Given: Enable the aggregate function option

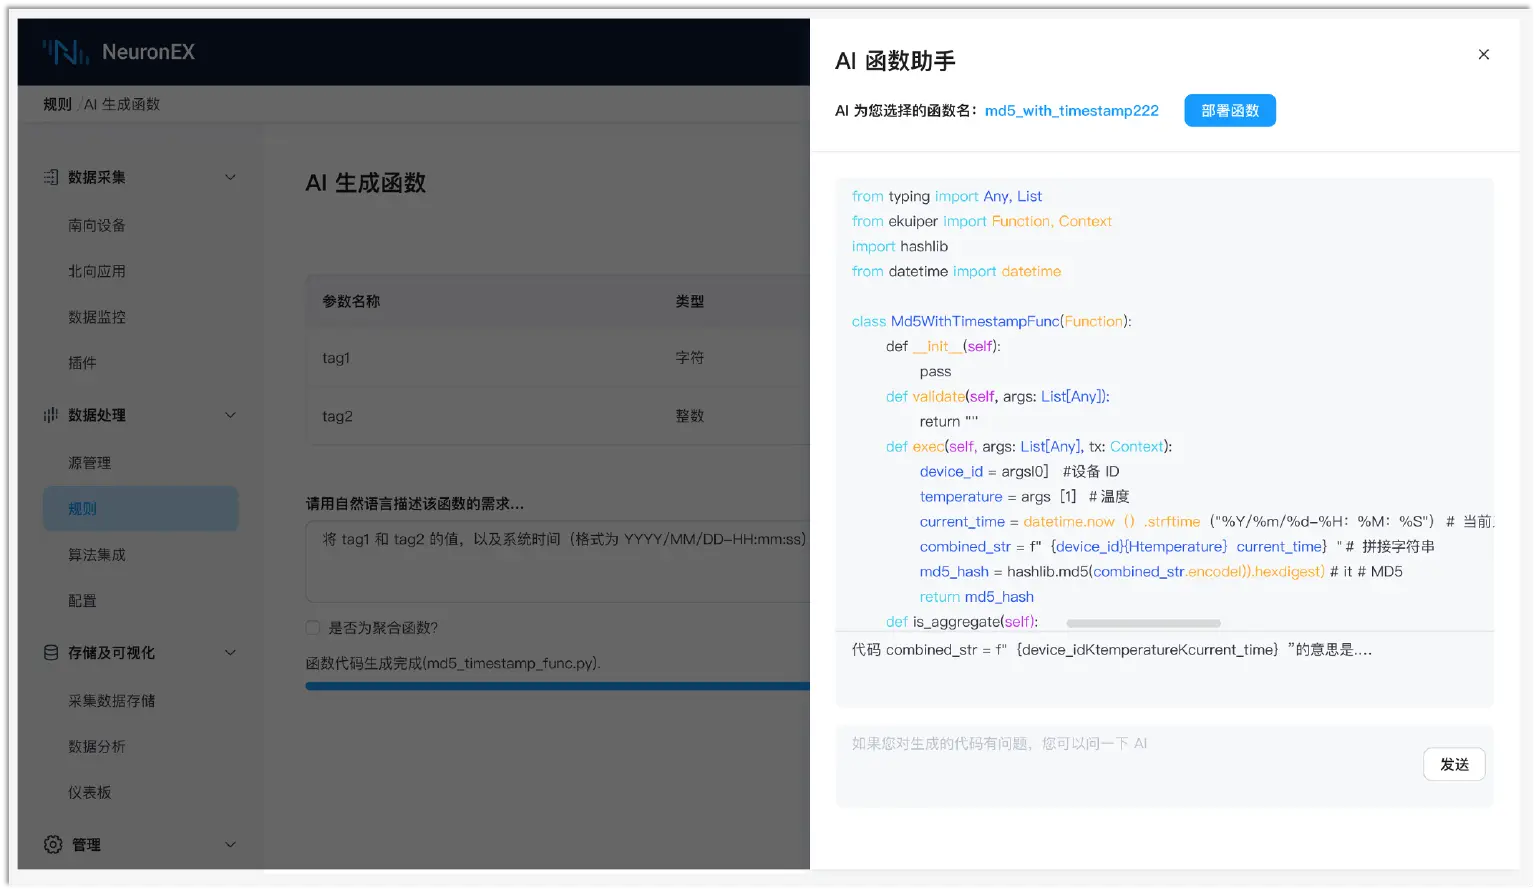Looking at the screenshot, I should (312, 627).
